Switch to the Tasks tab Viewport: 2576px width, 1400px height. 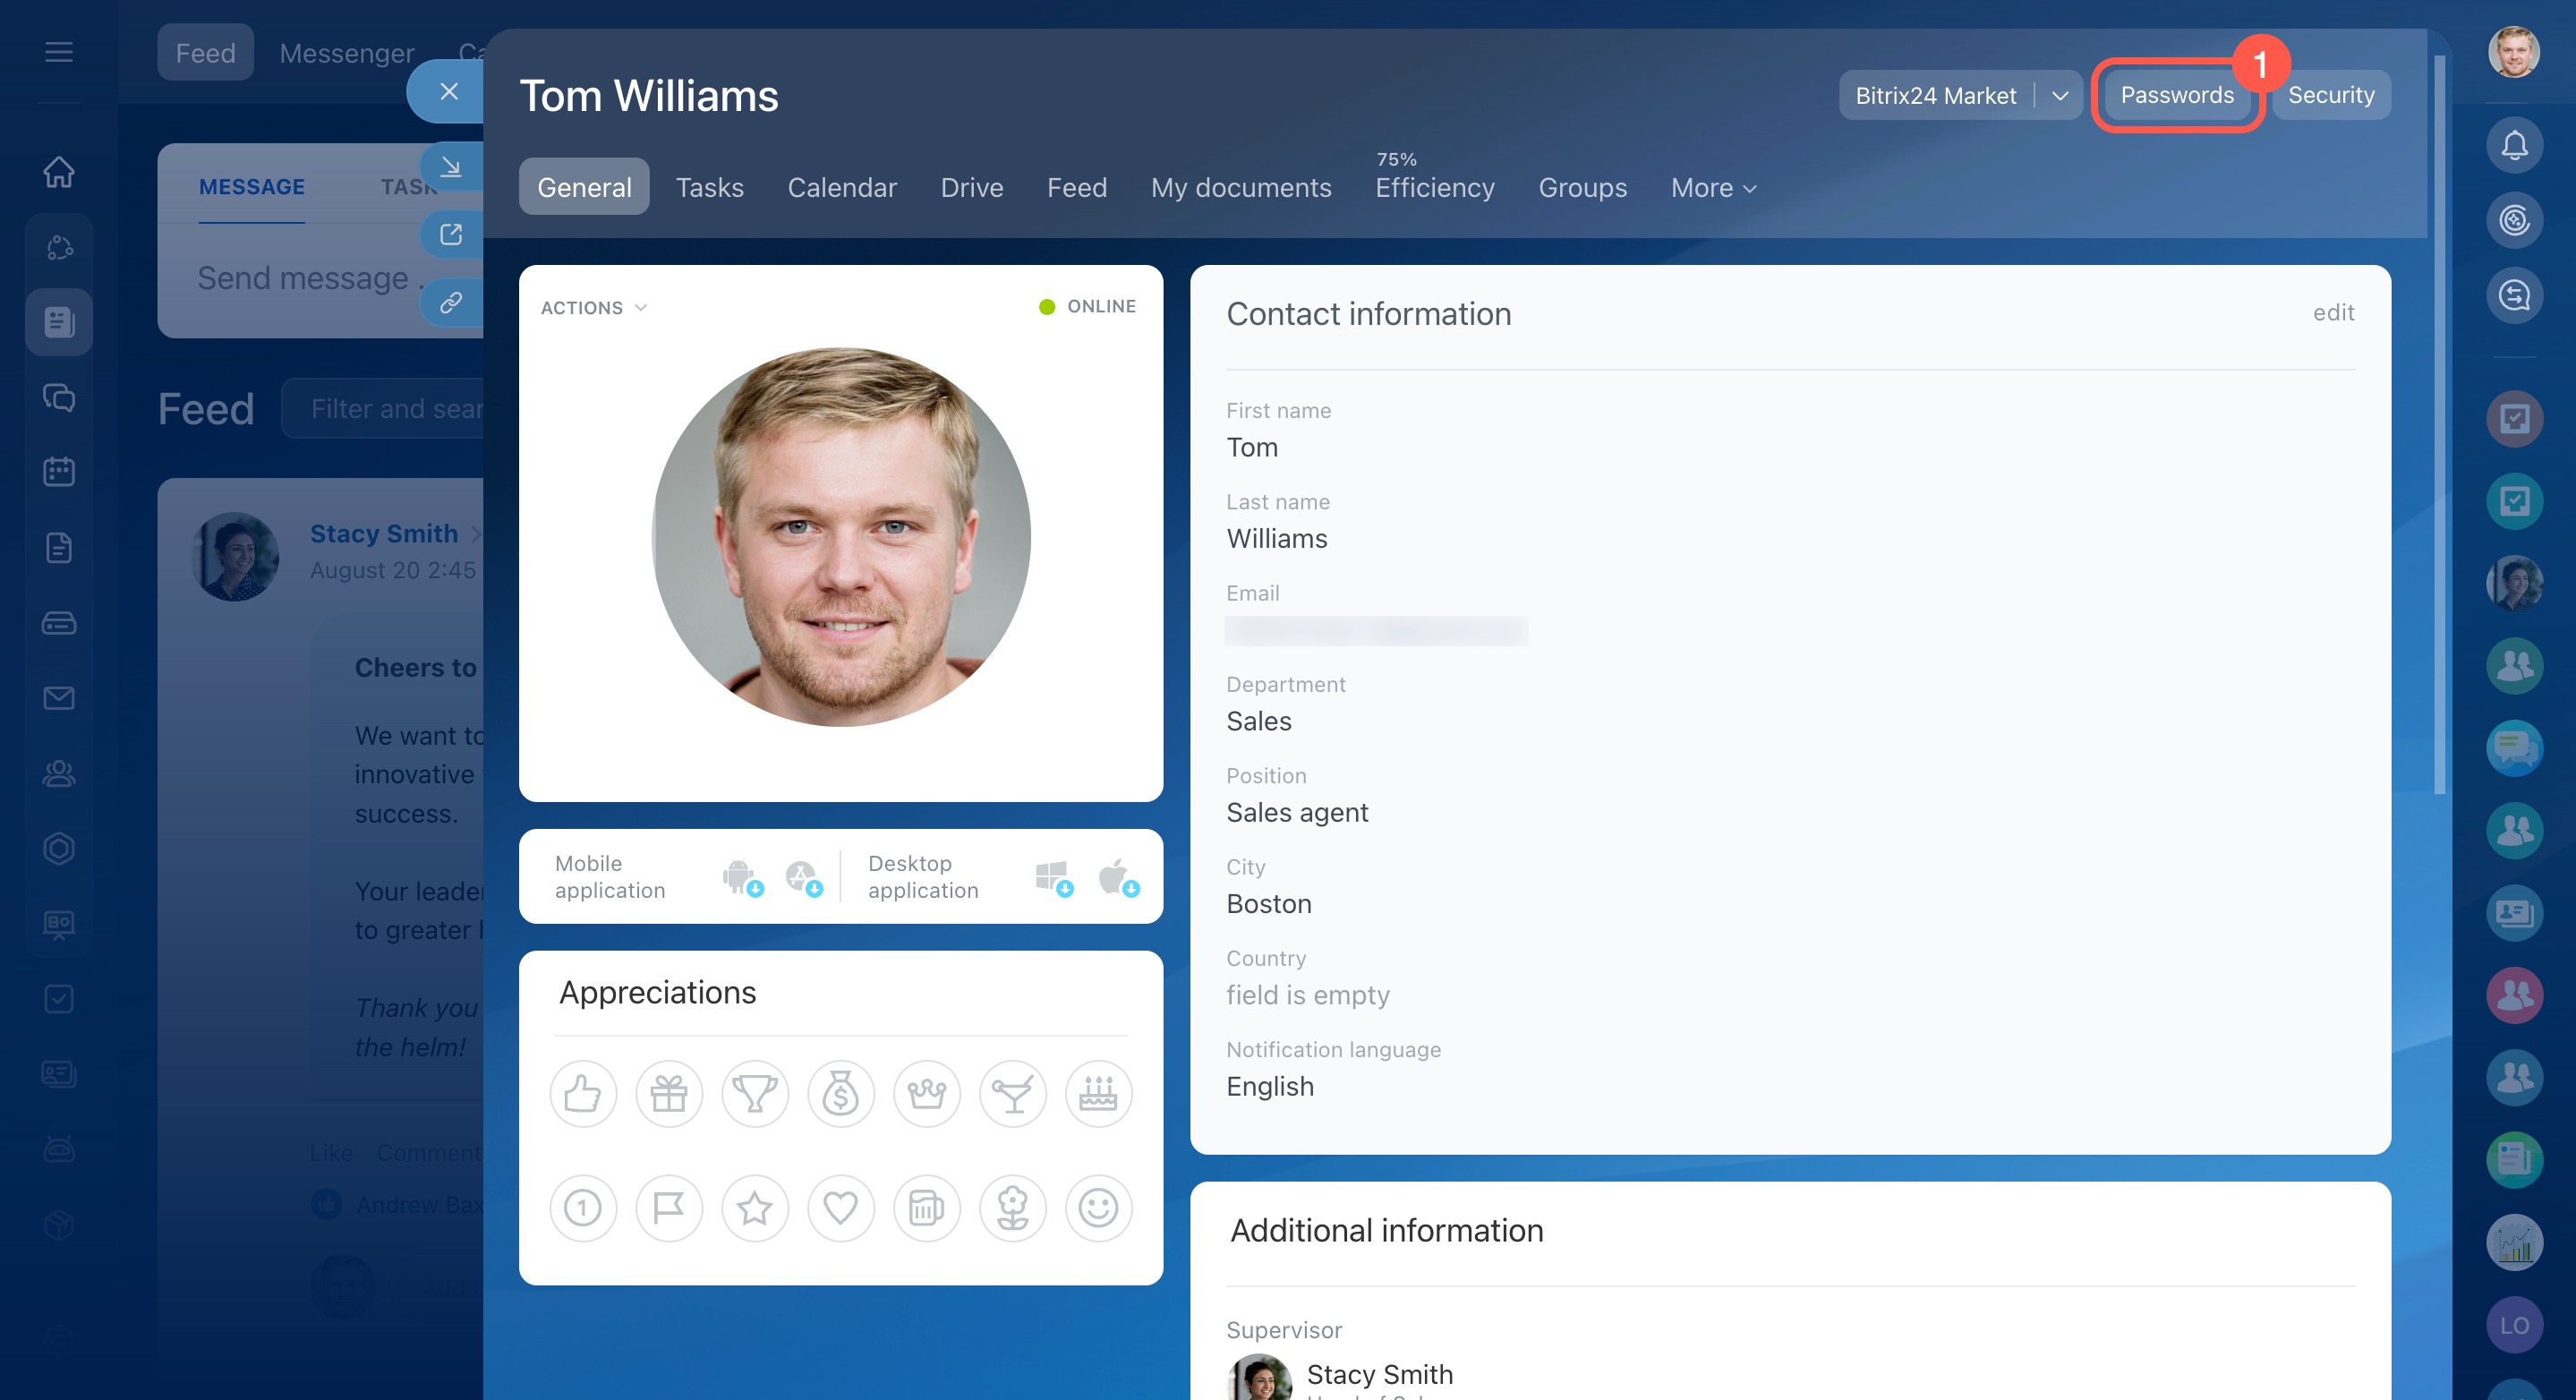click(x=709, y=188)
